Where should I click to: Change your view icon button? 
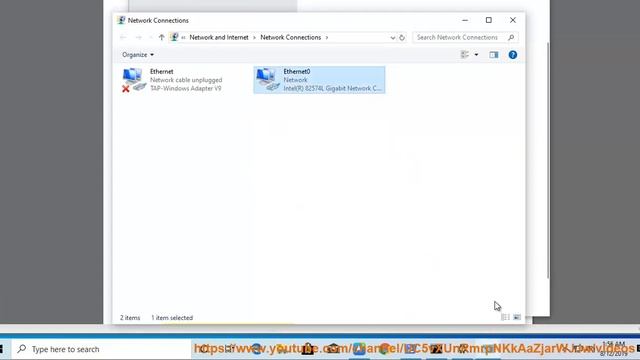click(x=464, y=55)
